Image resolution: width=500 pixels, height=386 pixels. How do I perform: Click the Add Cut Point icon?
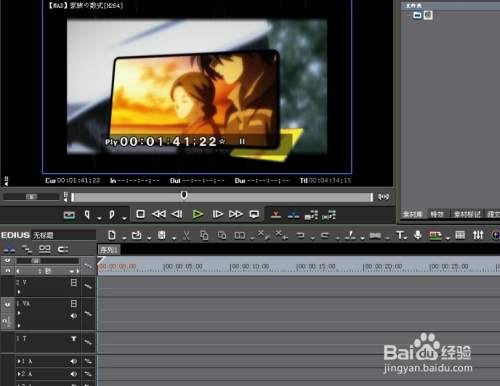[x=350, y=235]
